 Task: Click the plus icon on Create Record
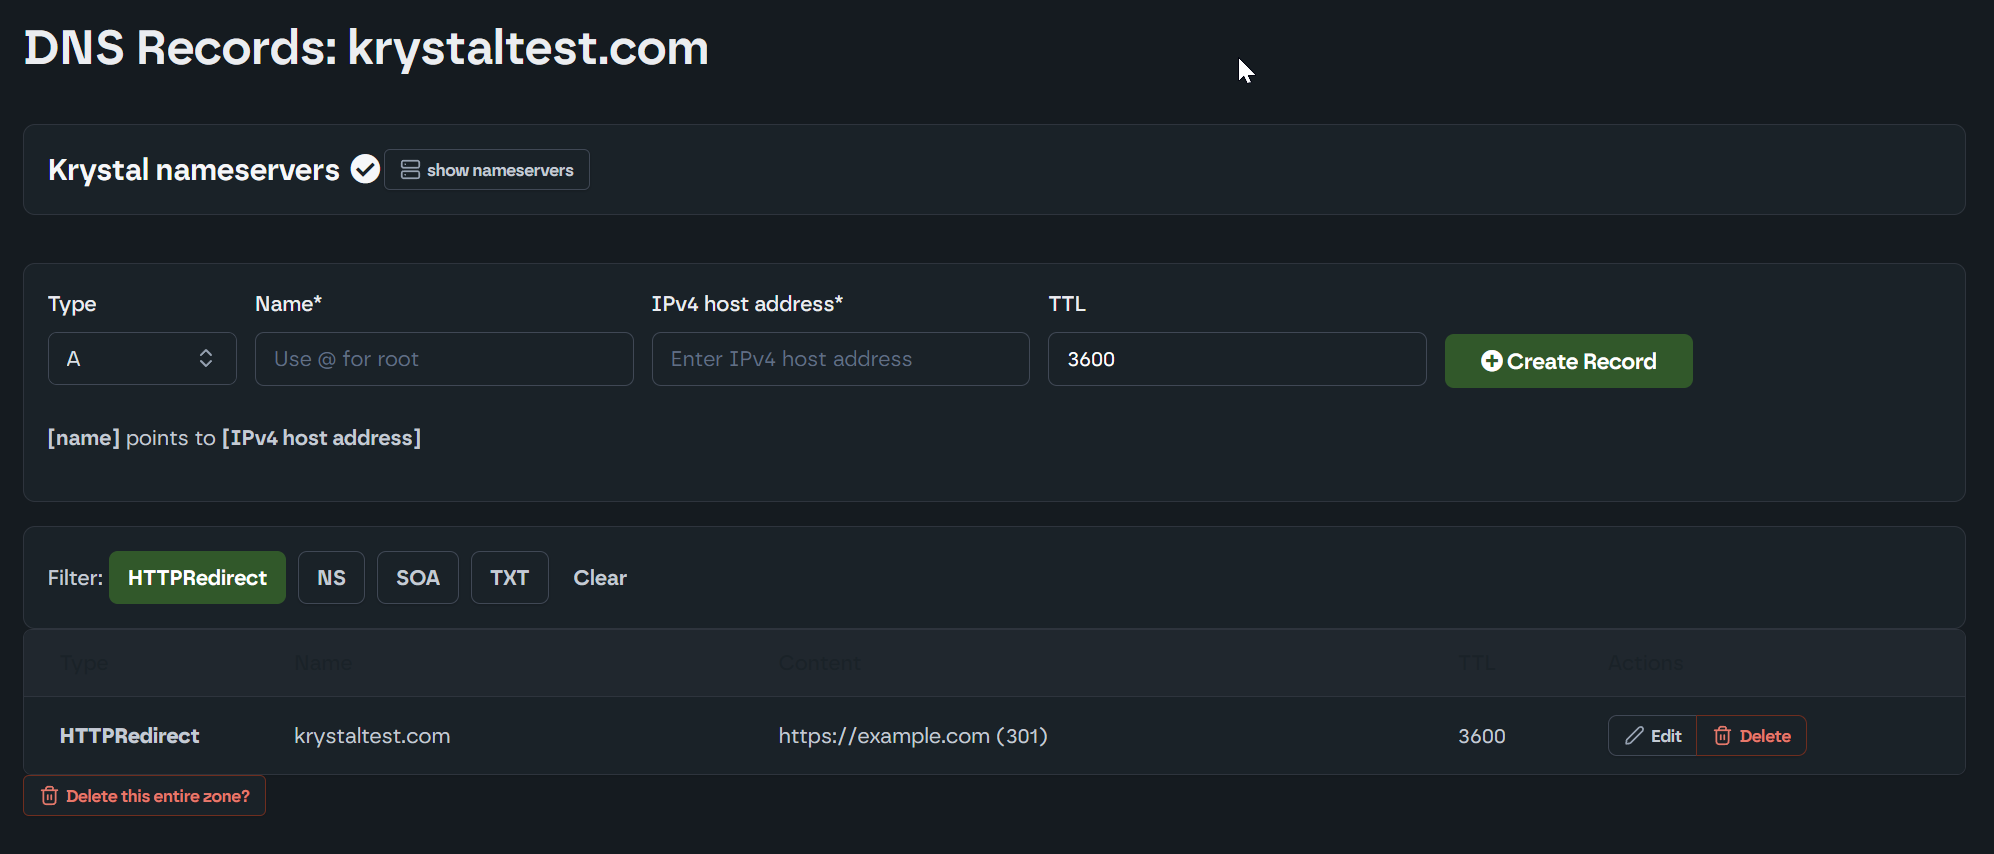coord(1491,361)
